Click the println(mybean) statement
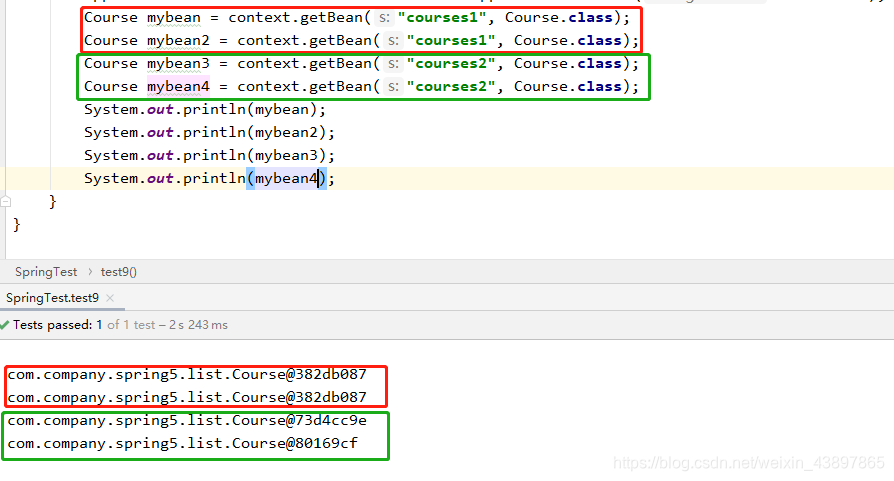894x481 pixels. (x=205, y=109)
